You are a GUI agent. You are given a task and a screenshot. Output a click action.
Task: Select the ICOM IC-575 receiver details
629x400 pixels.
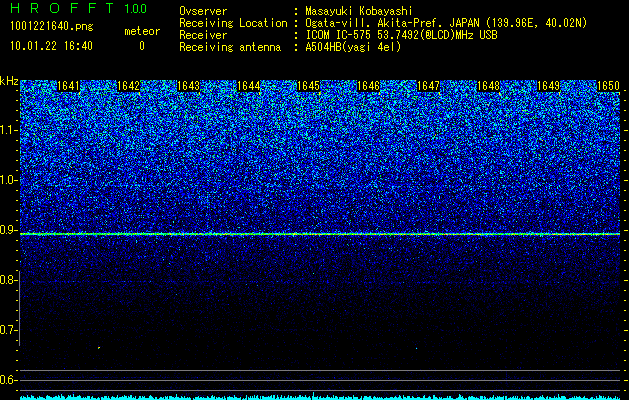(401, 35)
